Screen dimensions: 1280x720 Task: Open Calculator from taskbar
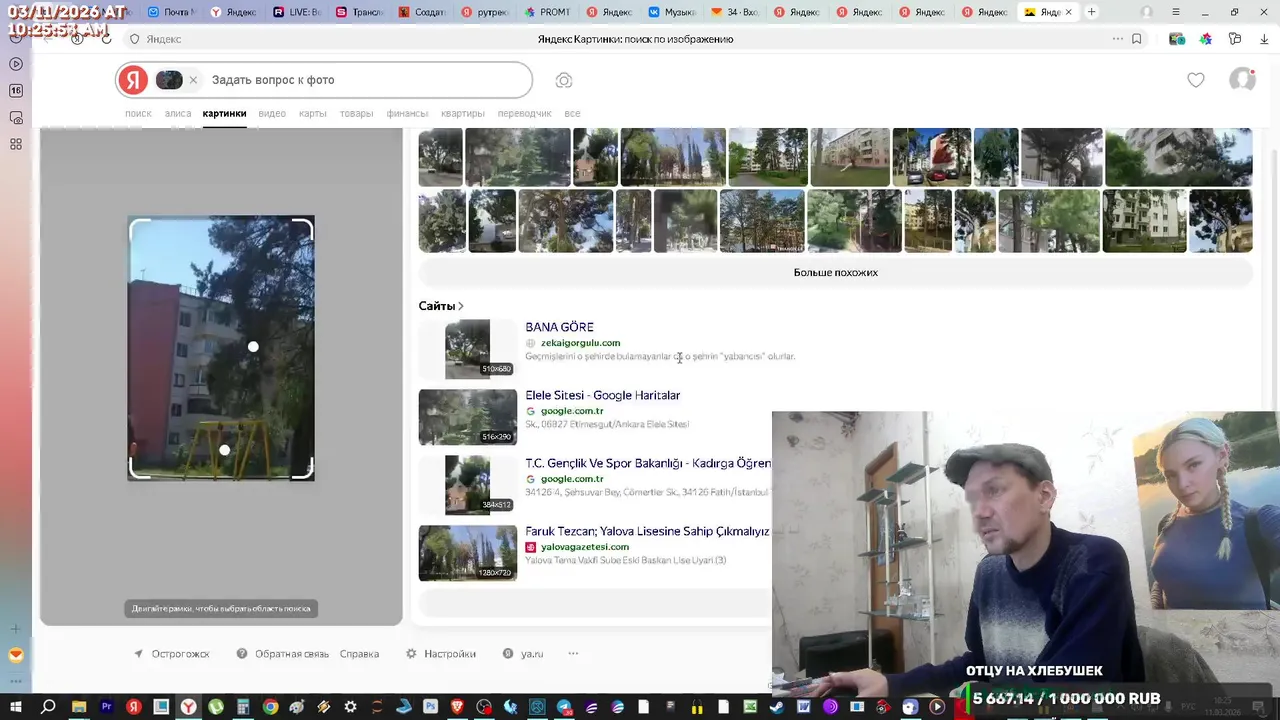243,707
